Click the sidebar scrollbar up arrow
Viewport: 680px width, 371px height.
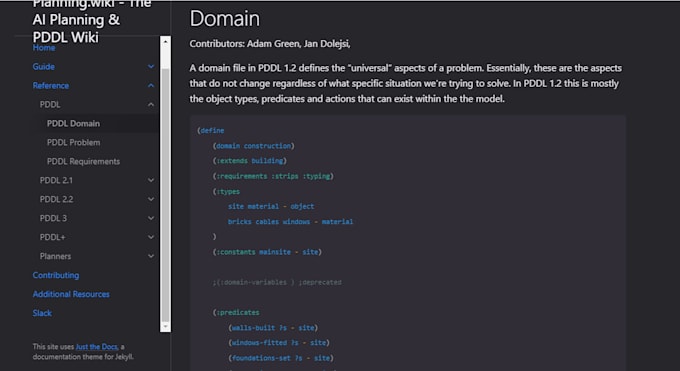(165, 42)
